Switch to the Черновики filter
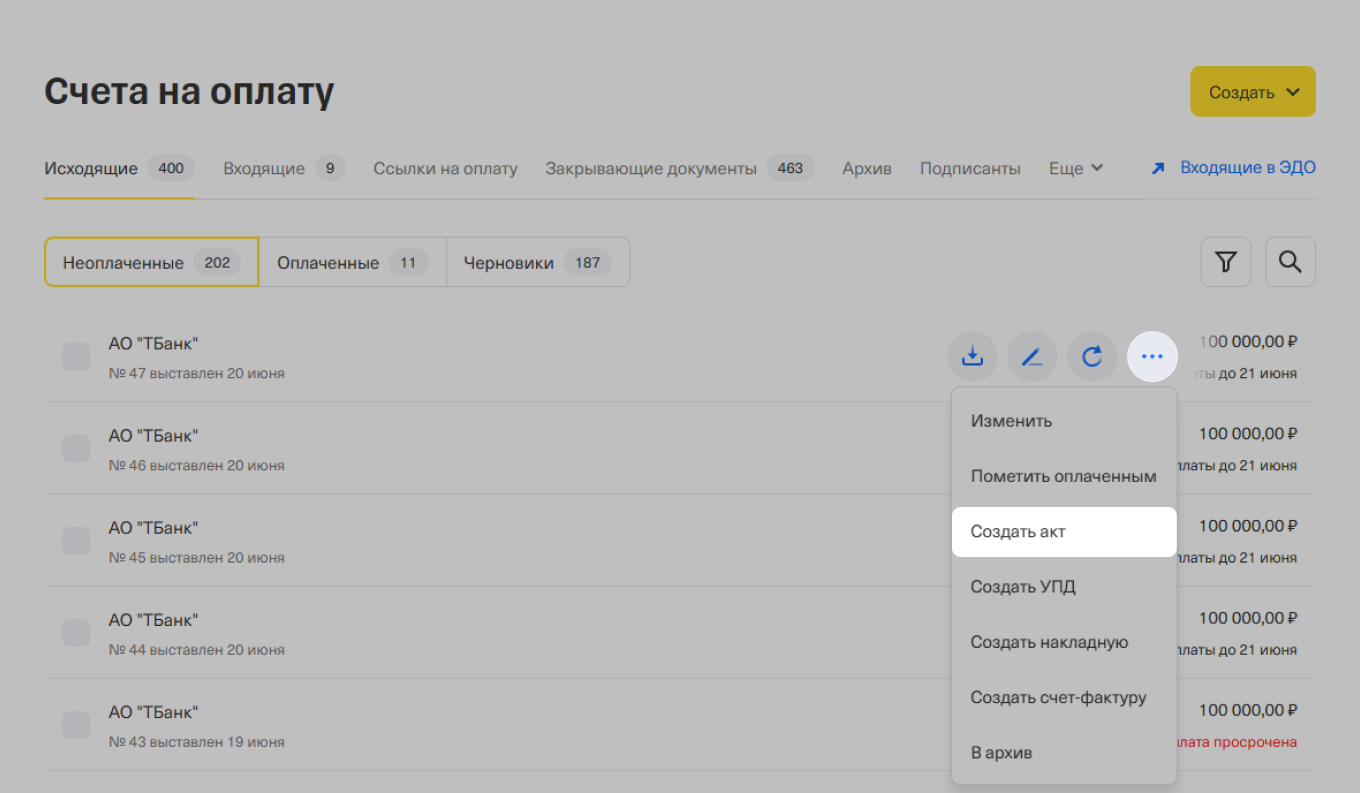Screen dimensions: 1360x793 [508, 263]
